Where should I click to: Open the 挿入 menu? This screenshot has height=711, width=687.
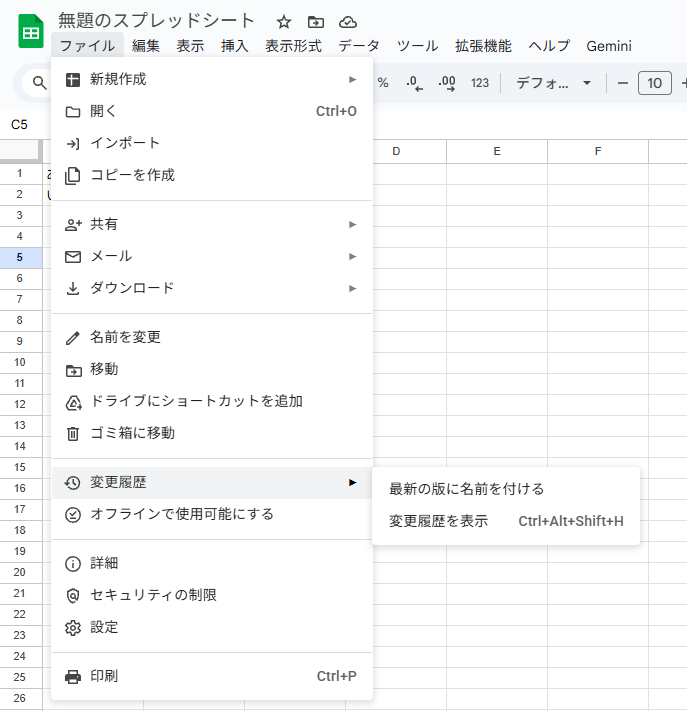tap(234, 46)
